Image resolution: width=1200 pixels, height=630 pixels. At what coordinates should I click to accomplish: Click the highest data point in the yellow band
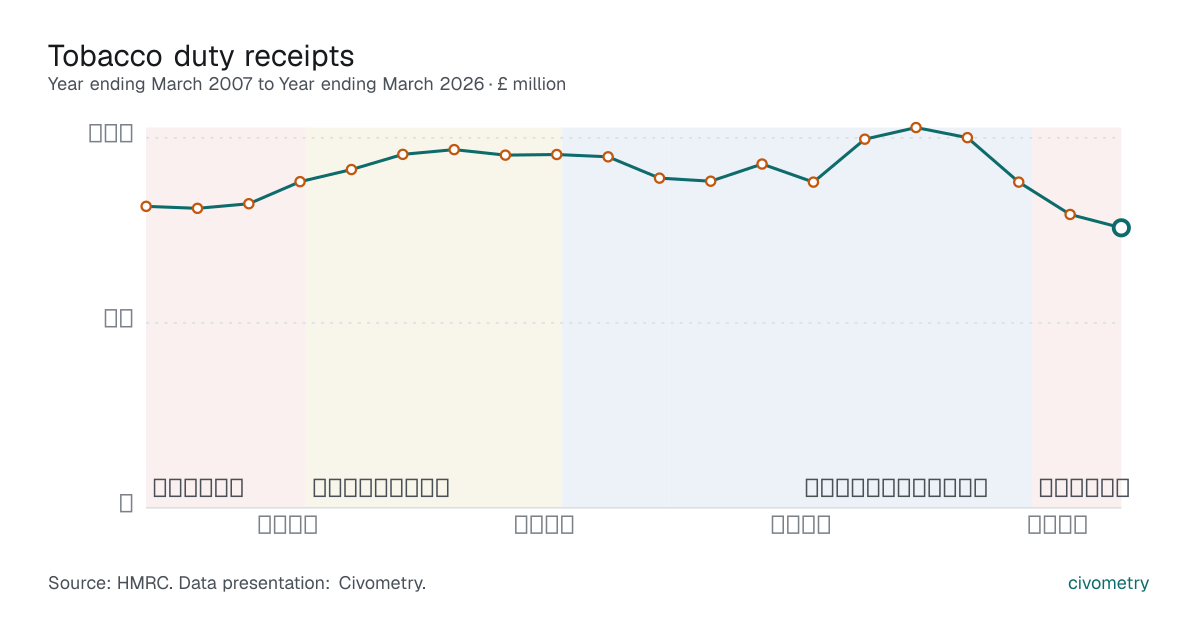point(454,150)
